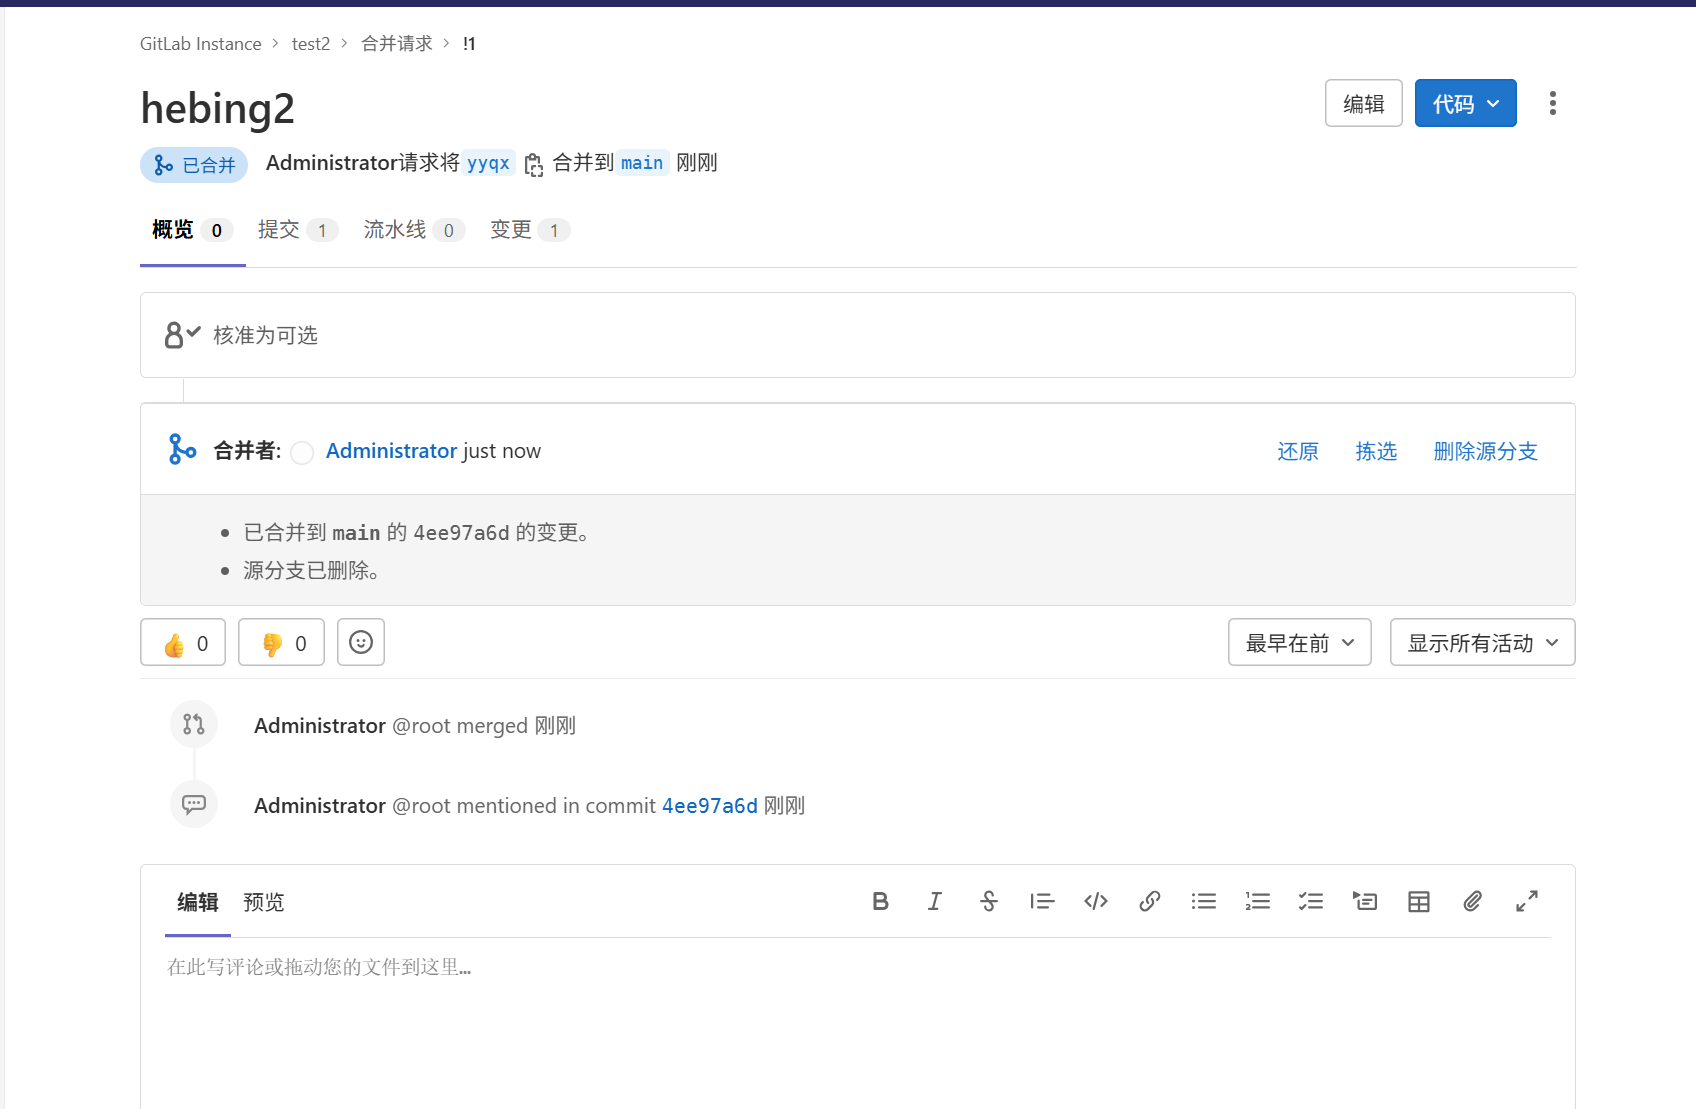This screenshot has height=1109, width=1696.
Task: Insert a link using the chain icon
Action: tap(1150, 902)
